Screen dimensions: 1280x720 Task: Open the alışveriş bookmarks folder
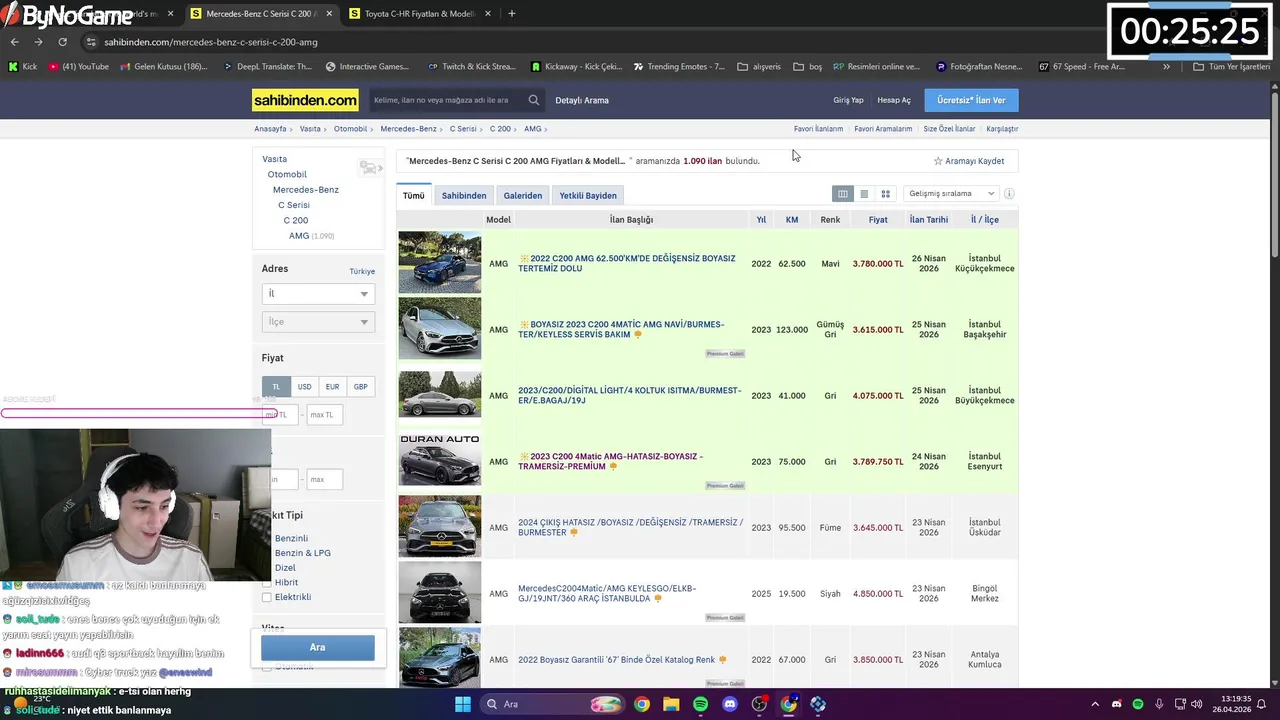click(x=759, y=67)
